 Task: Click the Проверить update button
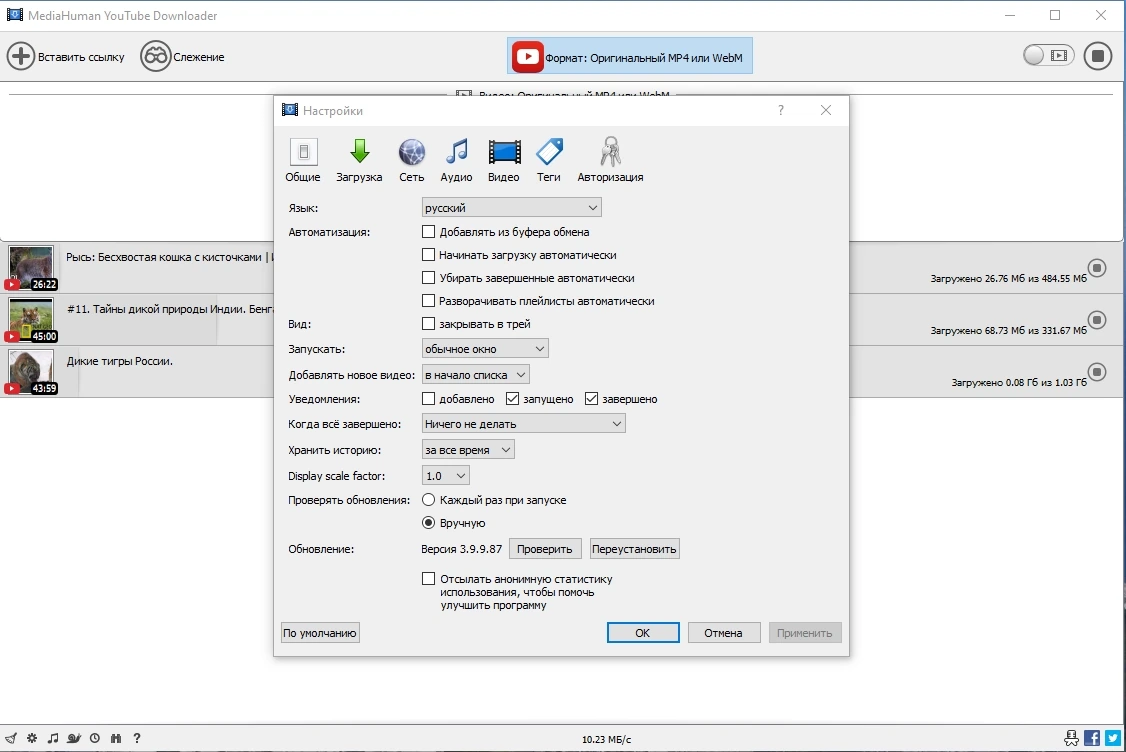pos(544,549)
